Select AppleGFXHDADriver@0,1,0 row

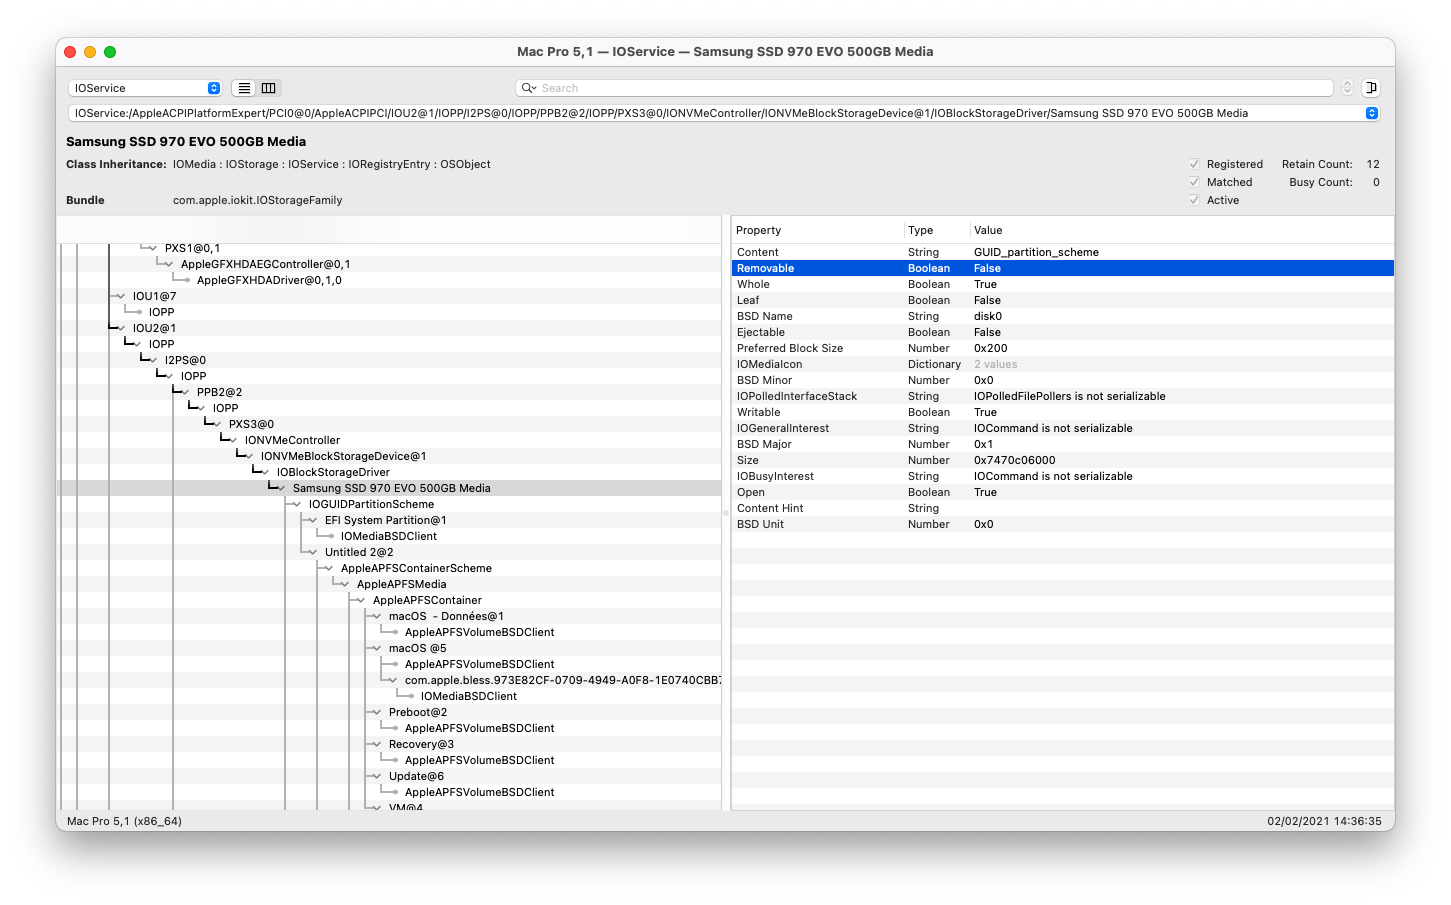389,280
